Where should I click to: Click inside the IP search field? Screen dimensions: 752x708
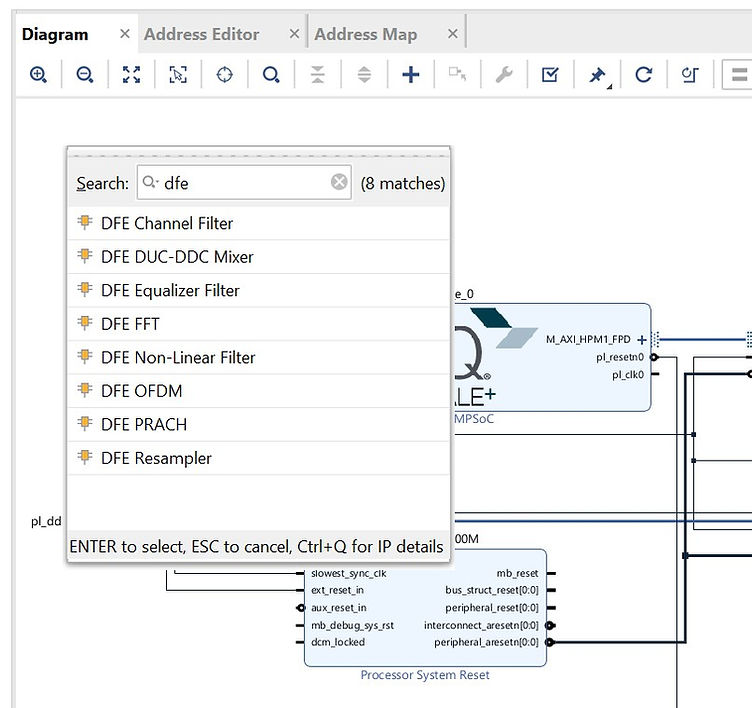244,182
